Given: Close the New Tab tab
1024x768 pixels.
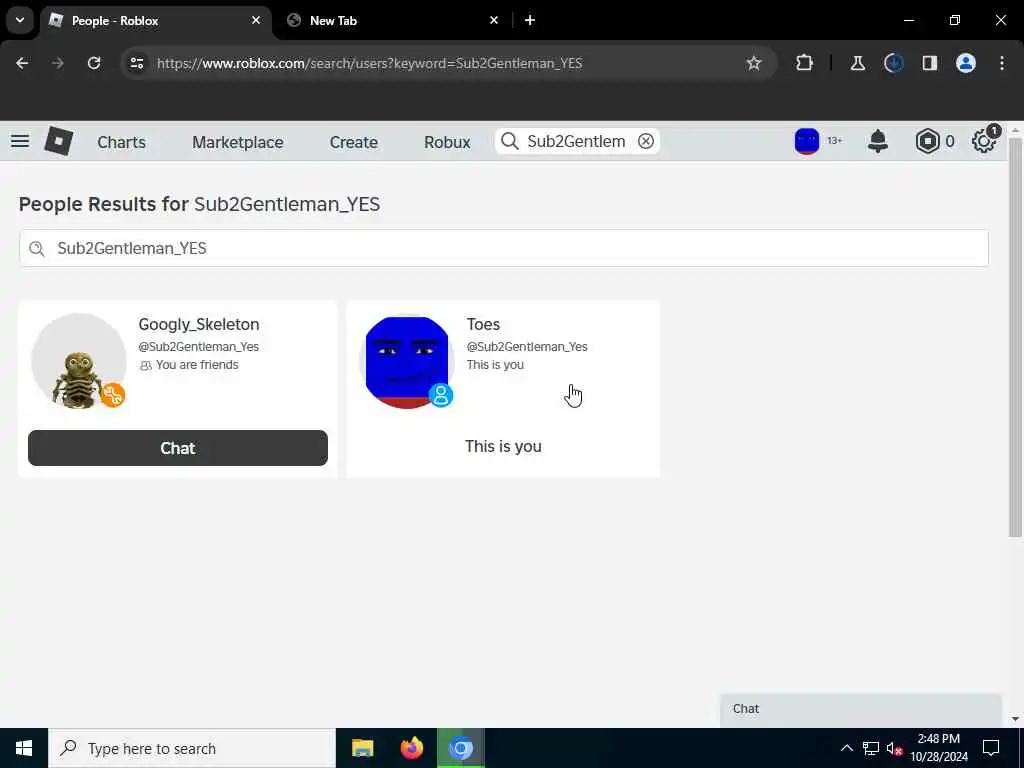Looking at the screenshot, I should 494,20.
